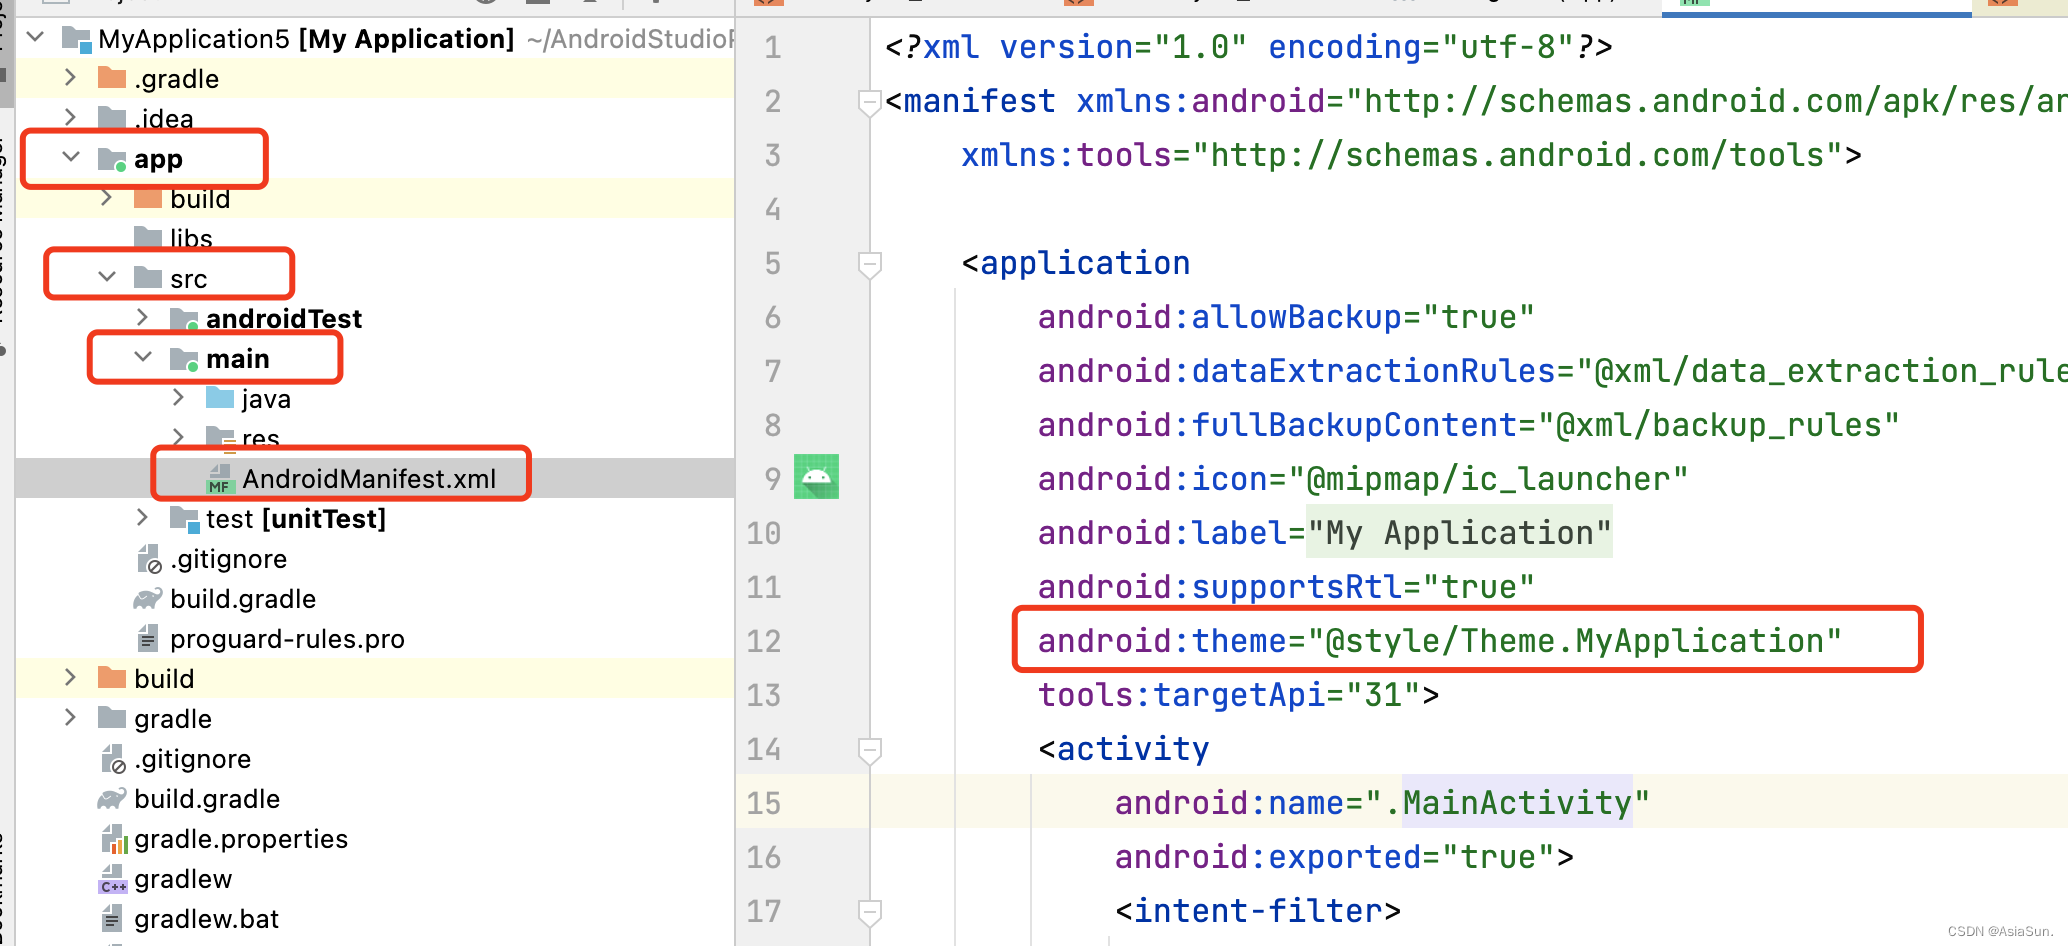The height and width of the screenshot is (946, 2068).
Task: Click the main source folder icon
Action: coord(184,359)
